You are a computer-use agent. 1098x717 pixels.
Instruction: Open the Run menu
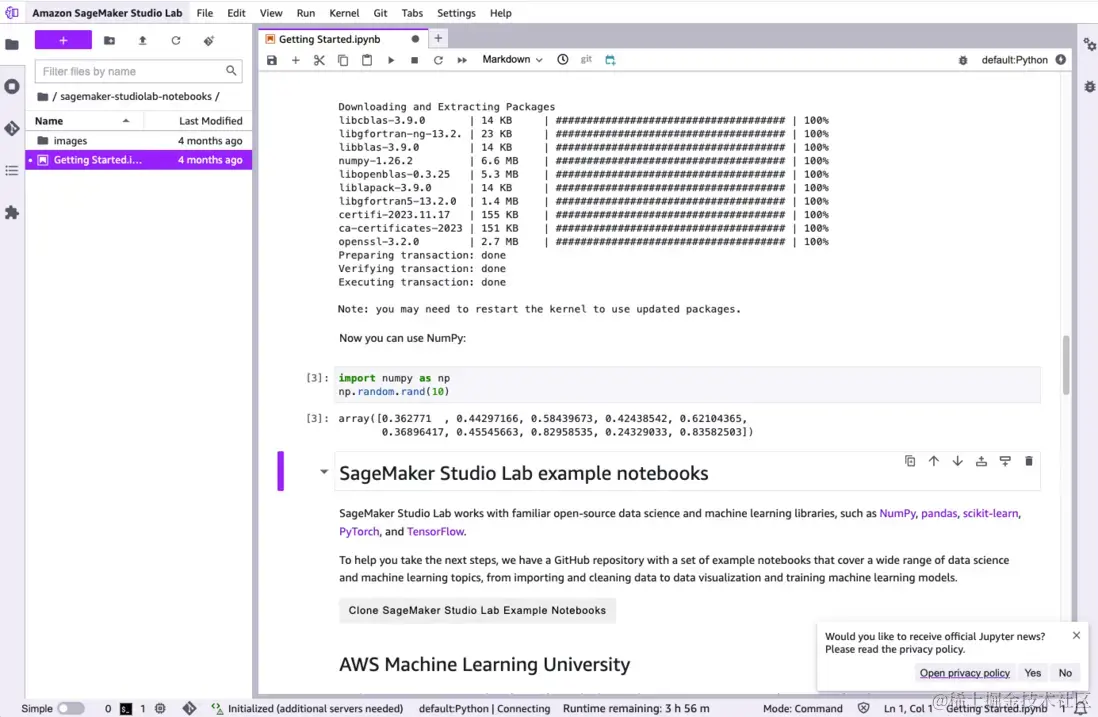pos(305,13)
